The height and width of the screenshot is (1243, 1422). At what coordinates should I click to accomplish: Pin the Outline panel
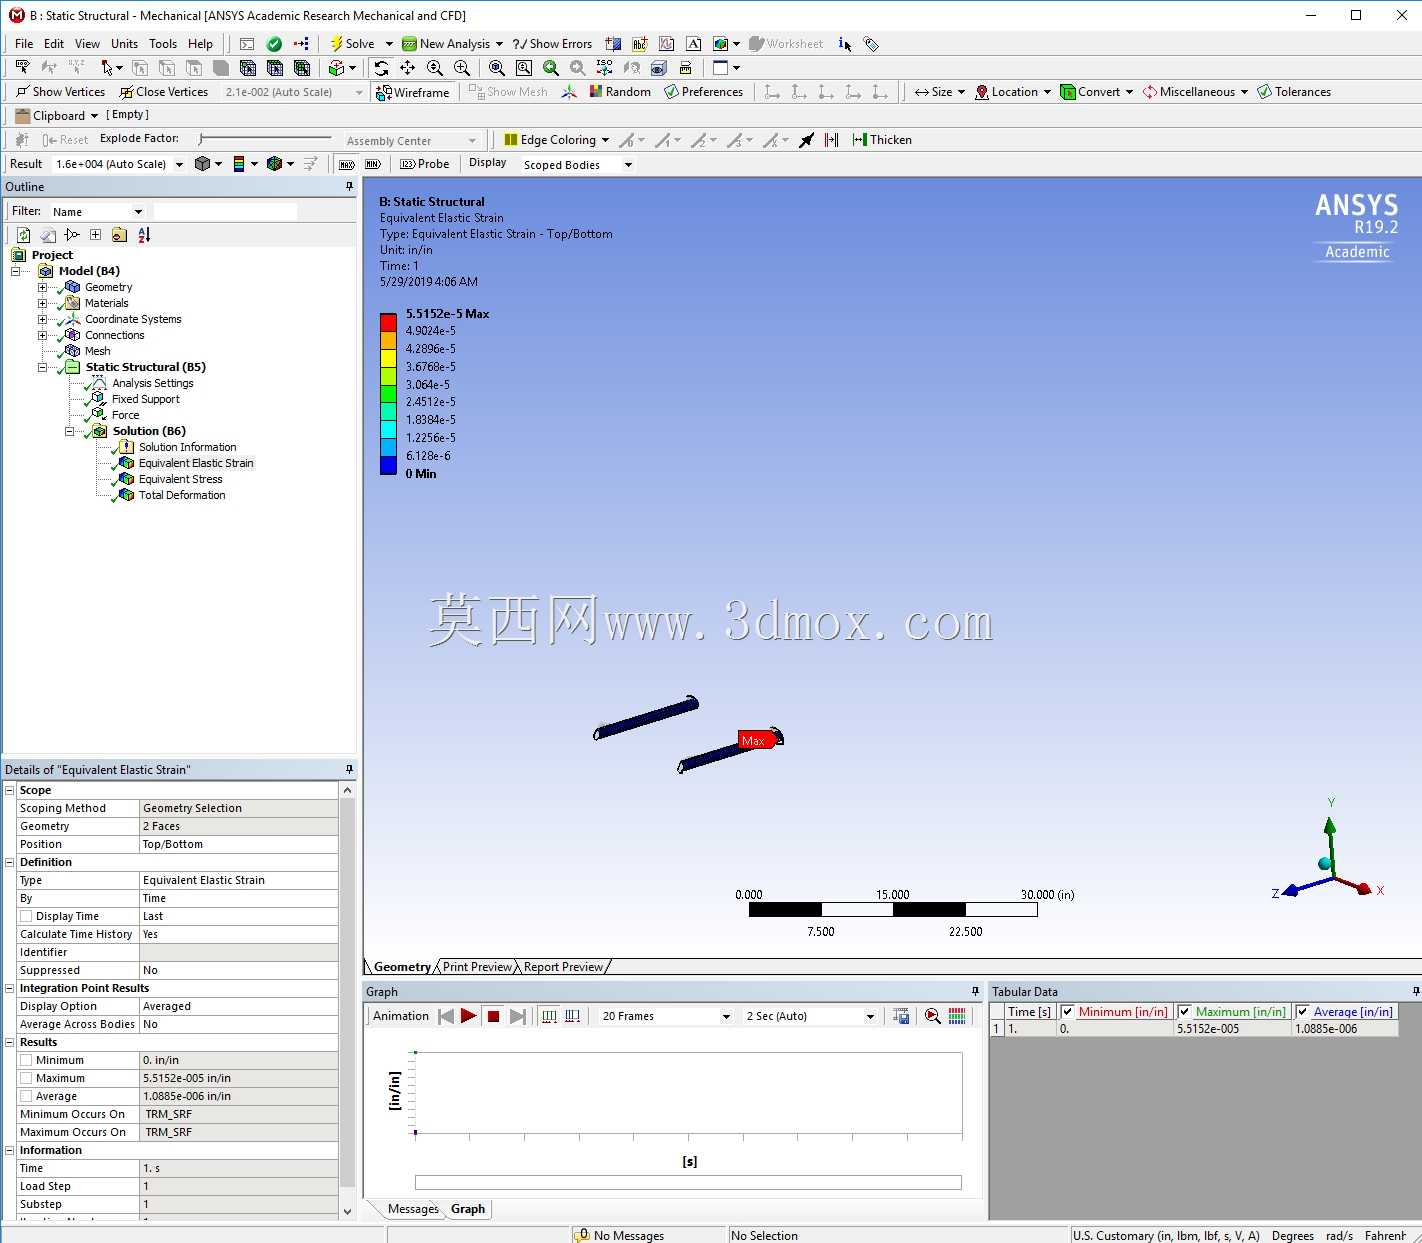(x=349, y=187)
